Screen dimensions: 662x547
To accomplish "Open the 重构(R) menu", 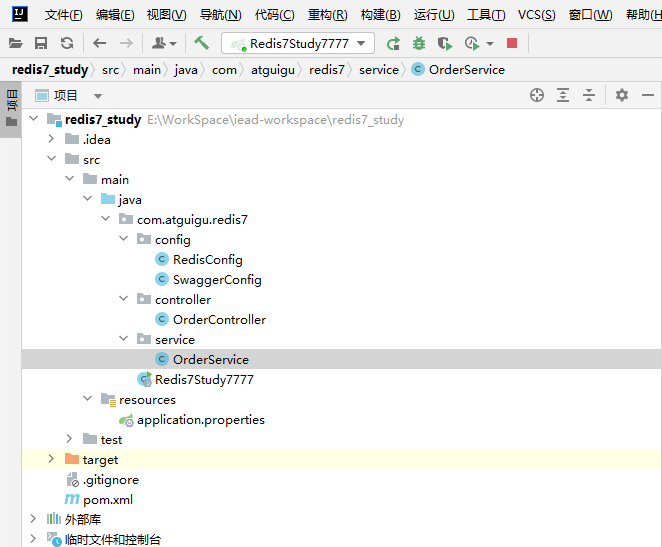I will click(x=327, y=15).
